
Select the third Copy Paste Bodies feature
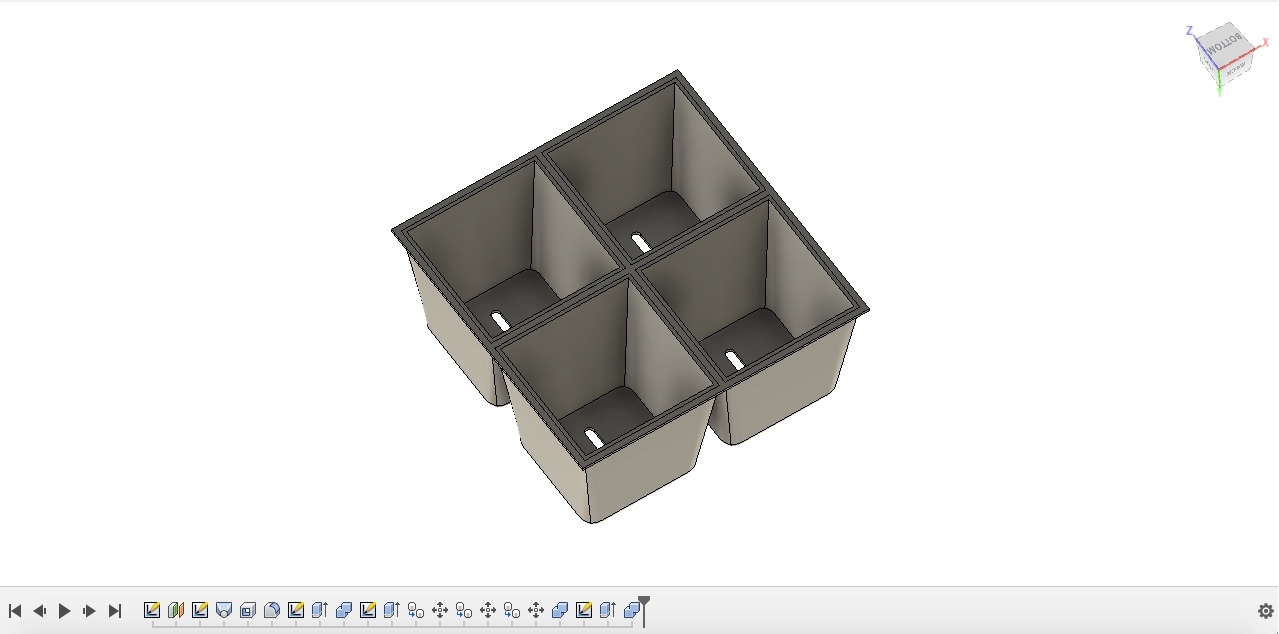click(x=512, y=610)
